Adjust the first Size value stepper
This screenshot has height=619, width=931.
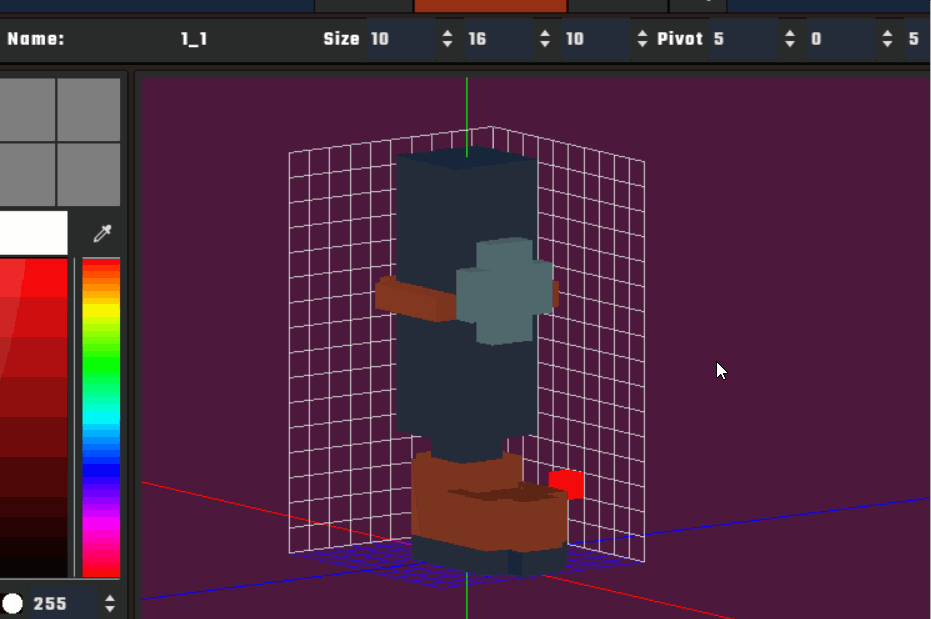[x=448, y=39]
